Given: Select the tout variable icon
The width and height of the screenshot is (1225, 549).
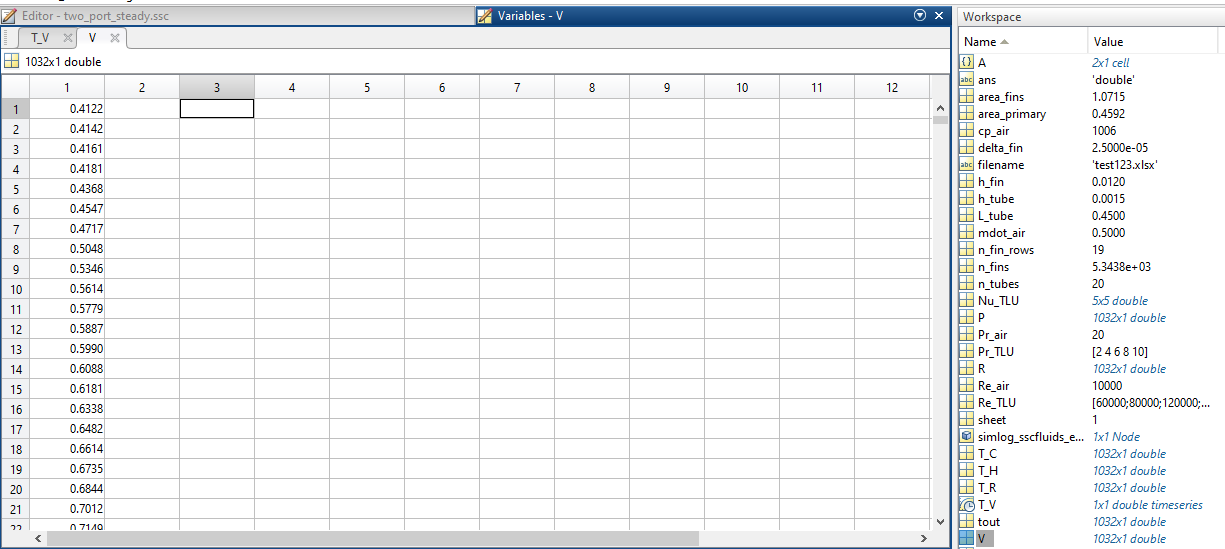Looking at the screenshot, I should pyautogui.click(x=966, y=521).
